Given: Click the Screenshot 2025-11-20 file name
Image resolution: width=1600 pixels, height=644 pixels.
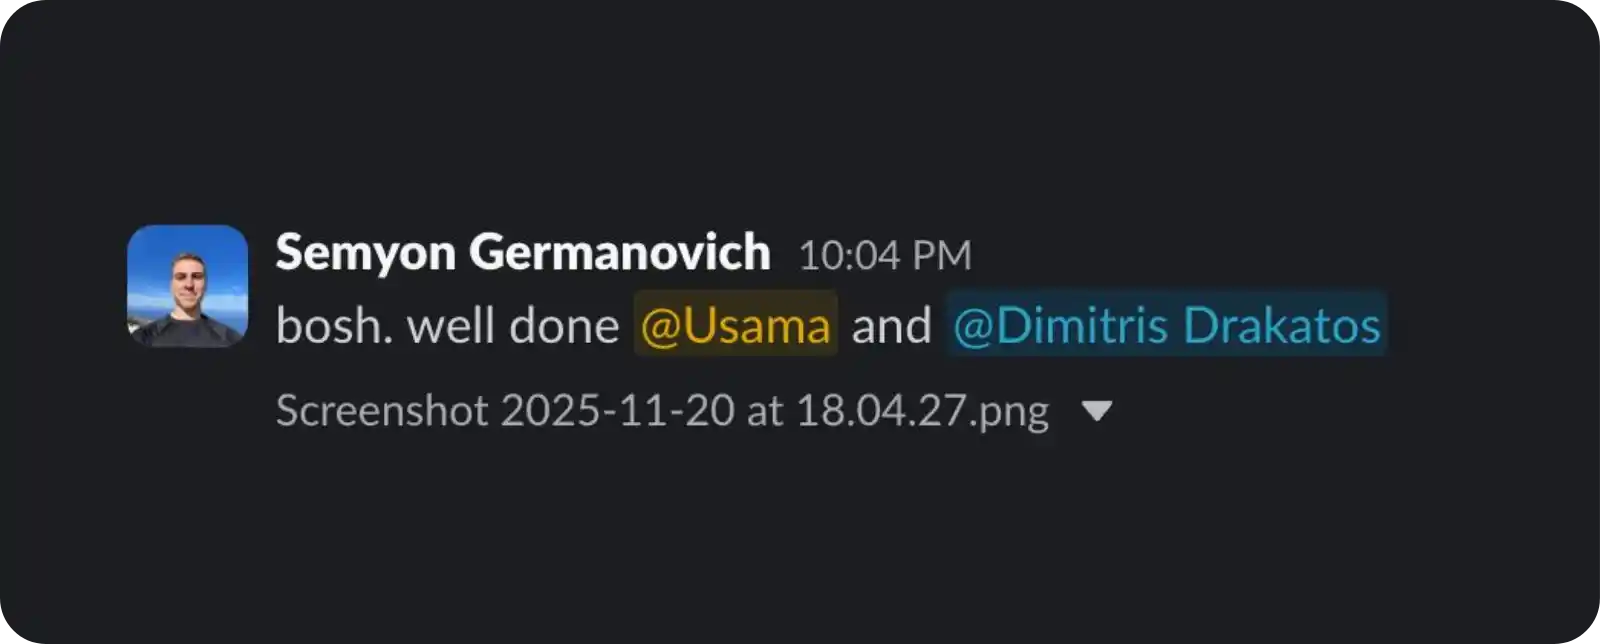Looking at the screenshot, I should click(x=662, y=411).
